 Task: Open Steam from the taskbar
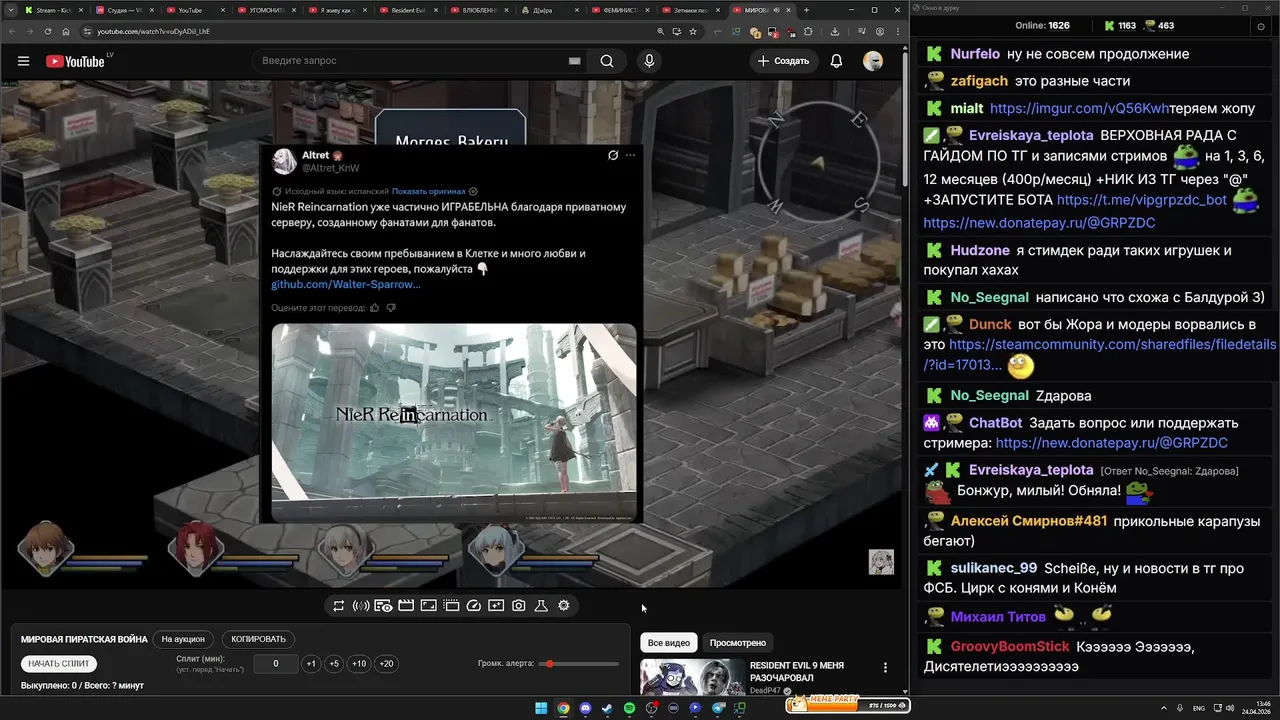pos(607,708)
